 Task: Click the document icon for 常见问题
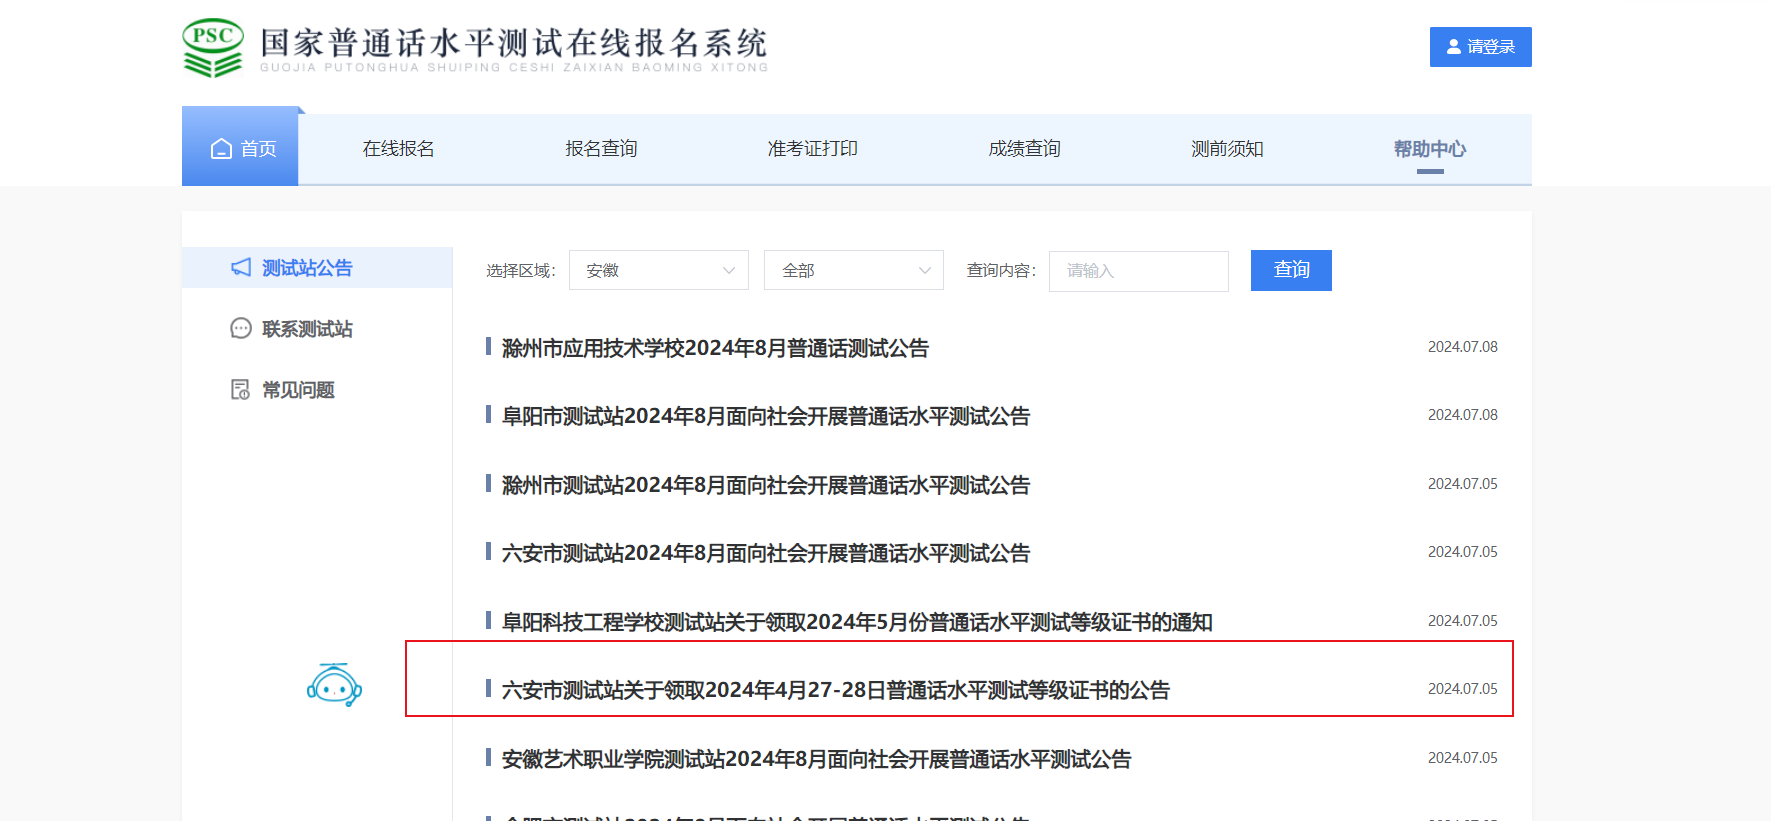[241, 389]
